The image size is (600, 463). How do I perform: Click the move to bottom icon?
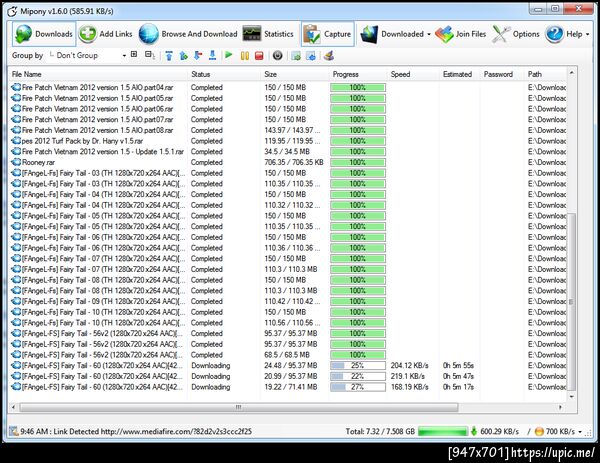pyautogui.click(x=212, y=56)
